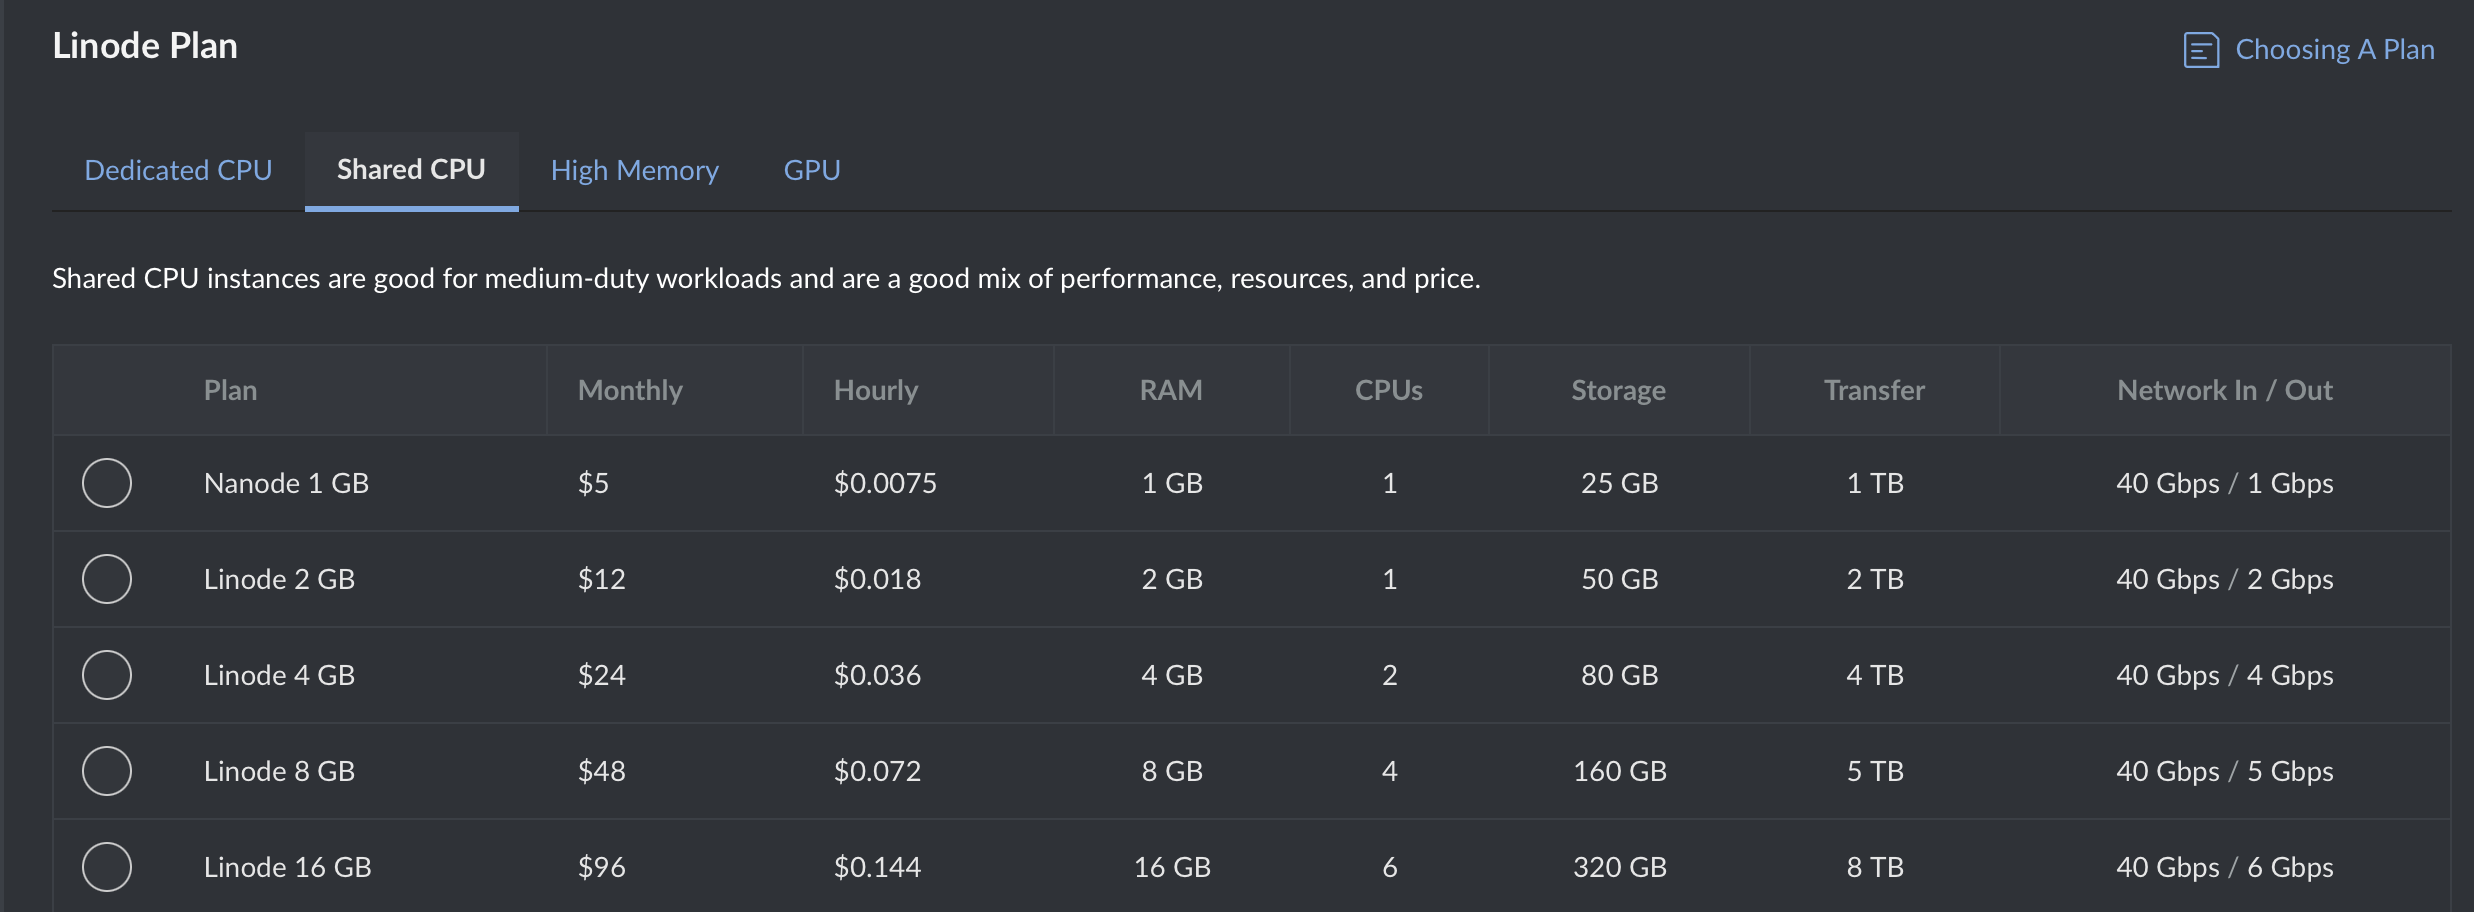
Task: Select the Nanode 1 GB radio button
Action: coord(107,483)
